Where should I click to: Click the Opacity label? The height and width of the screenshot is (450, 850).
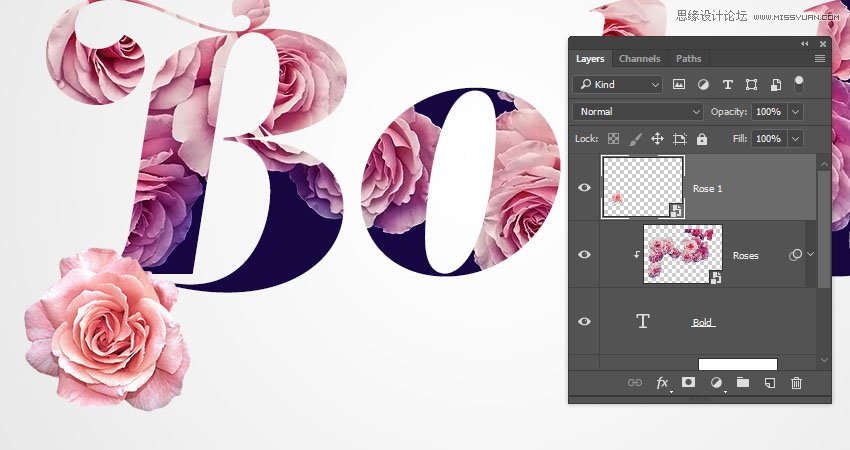coord(729,112)
